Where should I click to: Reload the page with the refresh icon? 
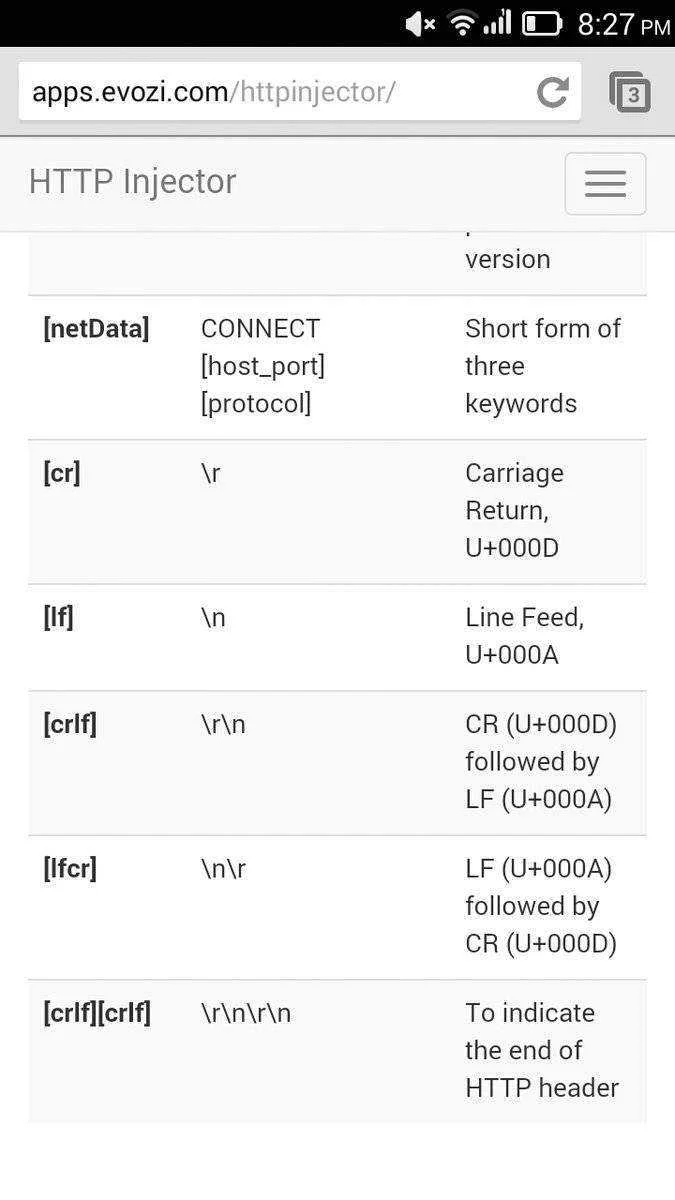[552, 92]
